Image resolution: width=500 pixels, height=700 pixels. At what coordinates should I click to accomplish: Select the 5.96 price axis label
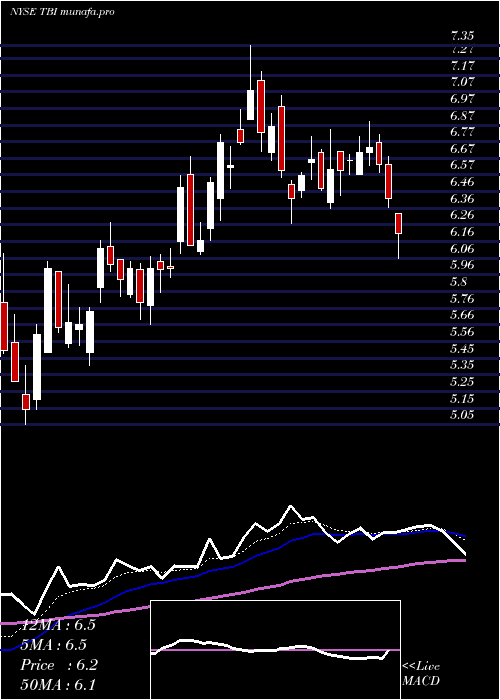pyautogui.click(x=462, y=265)
